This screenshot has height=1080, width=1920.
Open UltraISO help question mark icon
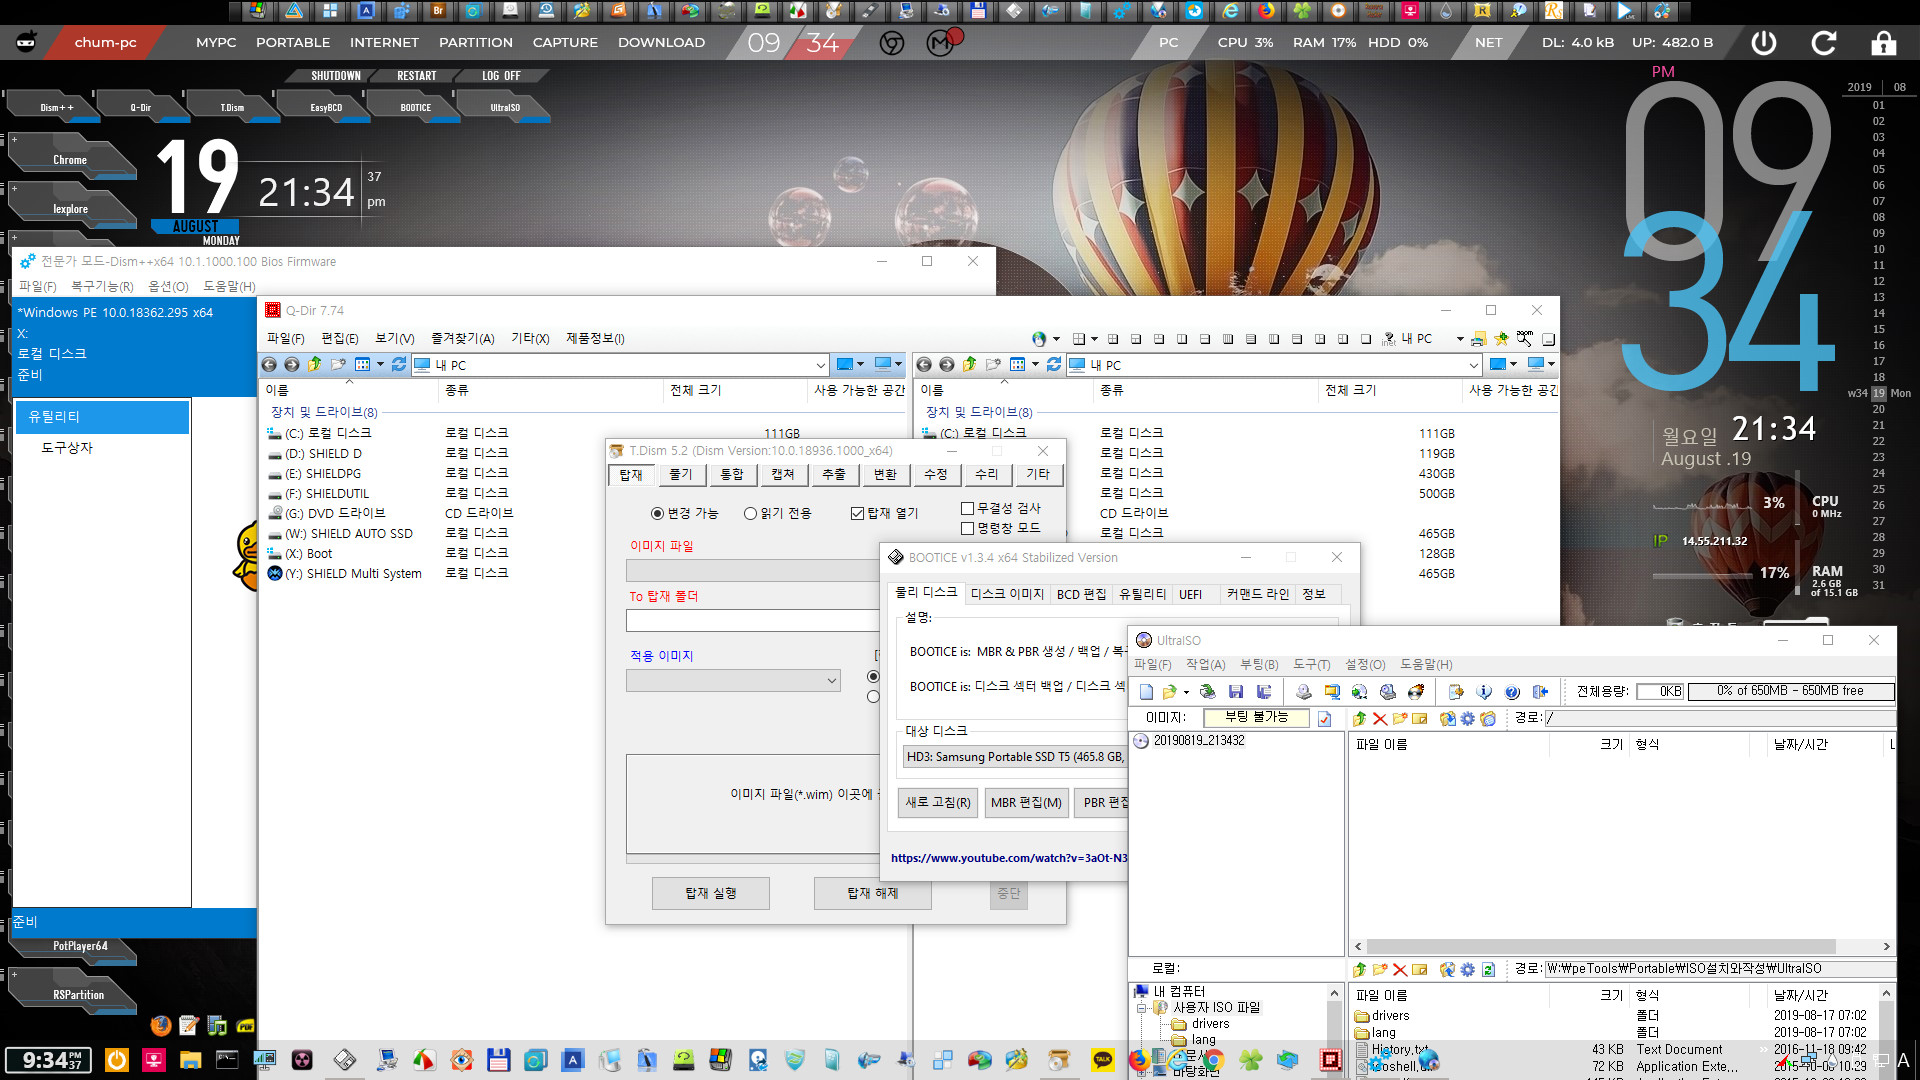1512,692
